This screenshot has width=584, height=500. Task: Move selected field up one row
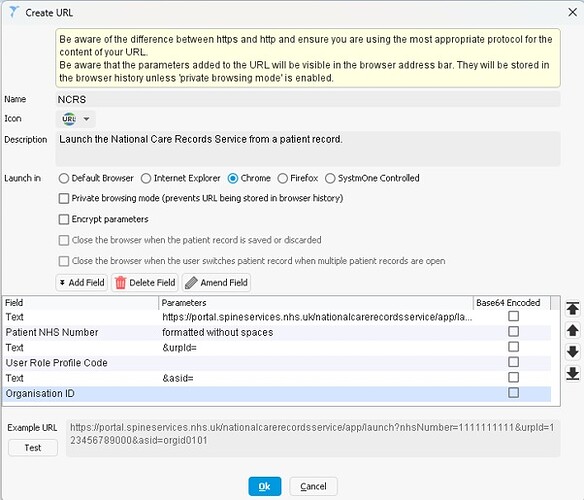pyautogui.click(x=572, y=330)
